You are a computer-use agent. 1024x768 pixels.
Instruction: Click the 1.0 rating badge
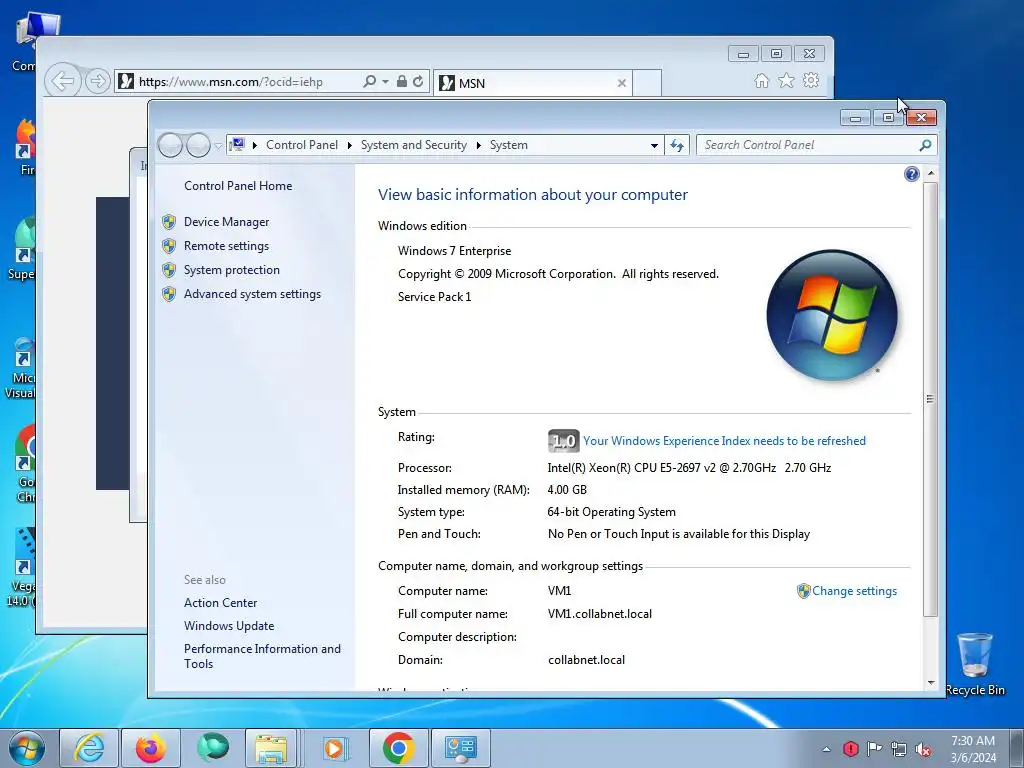pos(563,441)
